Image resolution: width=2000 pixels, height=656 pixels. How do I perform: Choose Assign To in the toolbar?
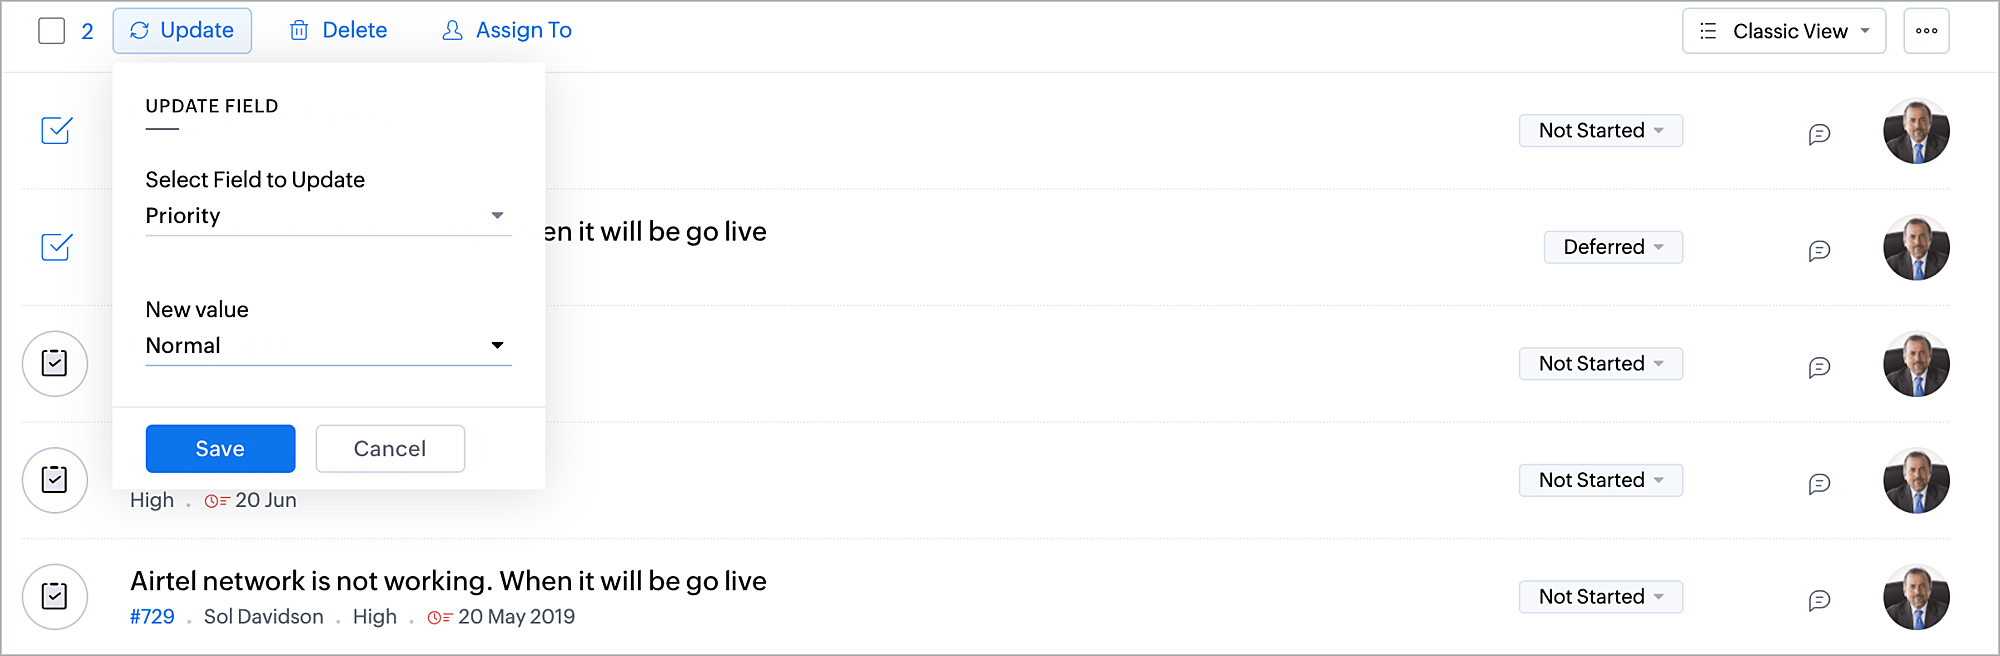click(x=507, y=31)
